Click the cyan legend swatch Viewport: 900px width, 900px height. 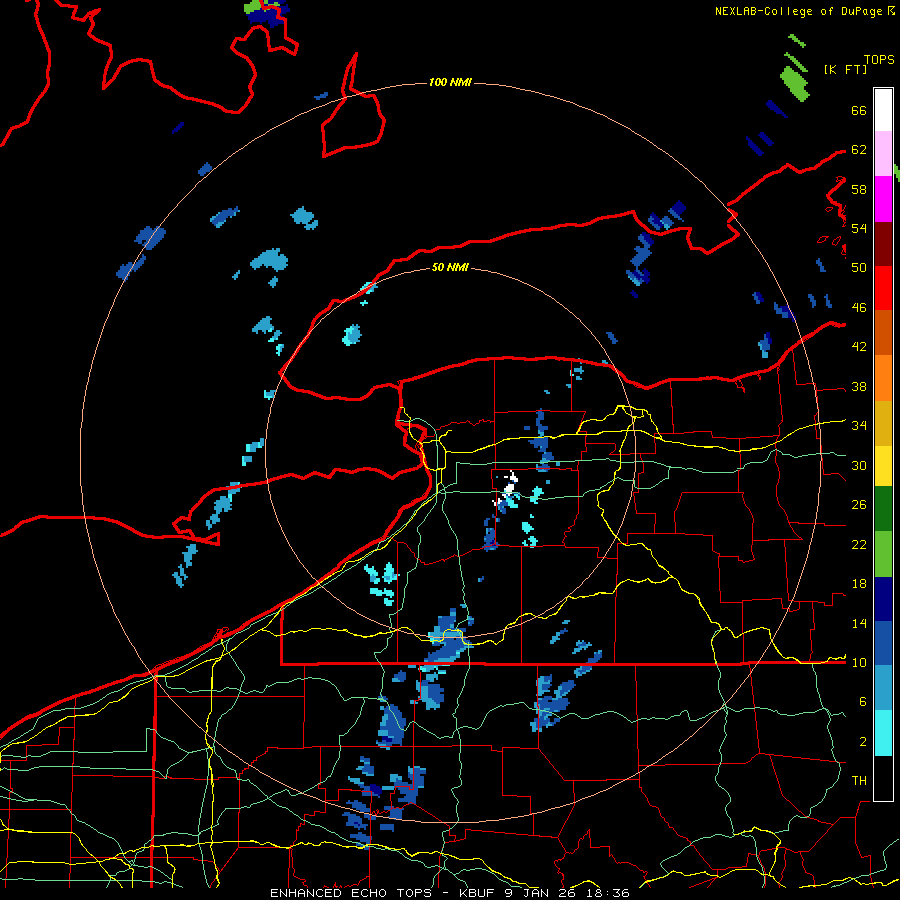(883, 733)
